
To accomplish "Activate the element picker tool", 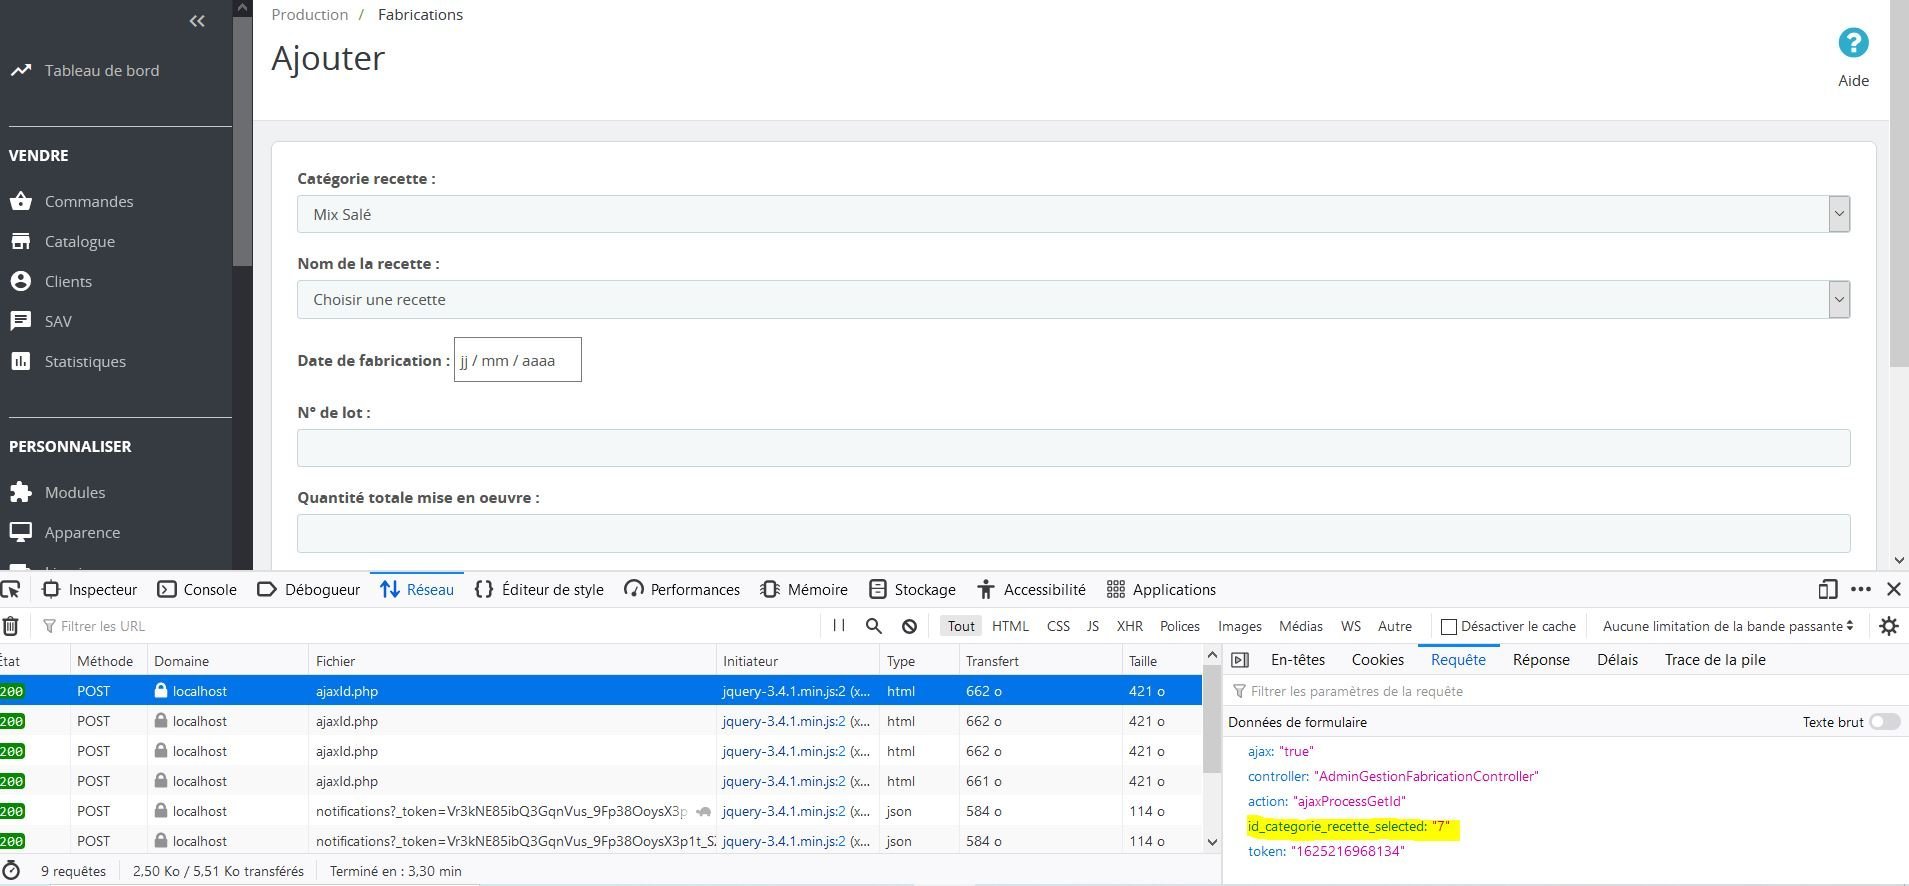I will (11, 589).
